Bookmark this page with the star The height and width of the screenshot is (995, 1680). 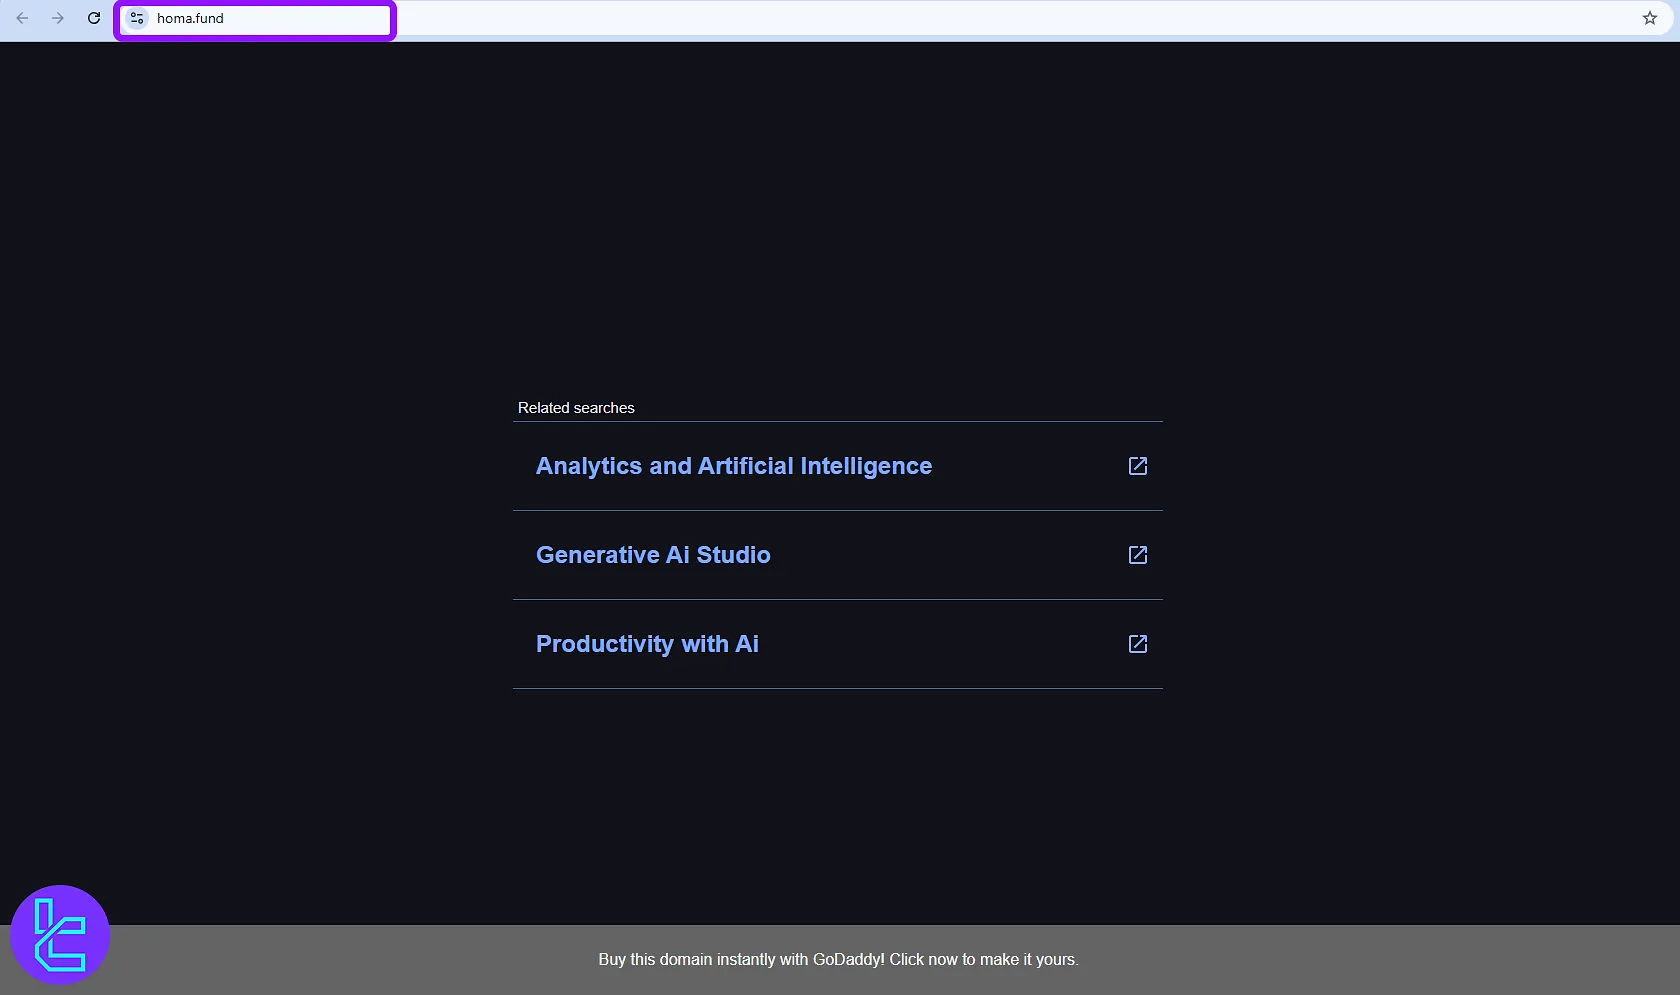point(1649,18)
